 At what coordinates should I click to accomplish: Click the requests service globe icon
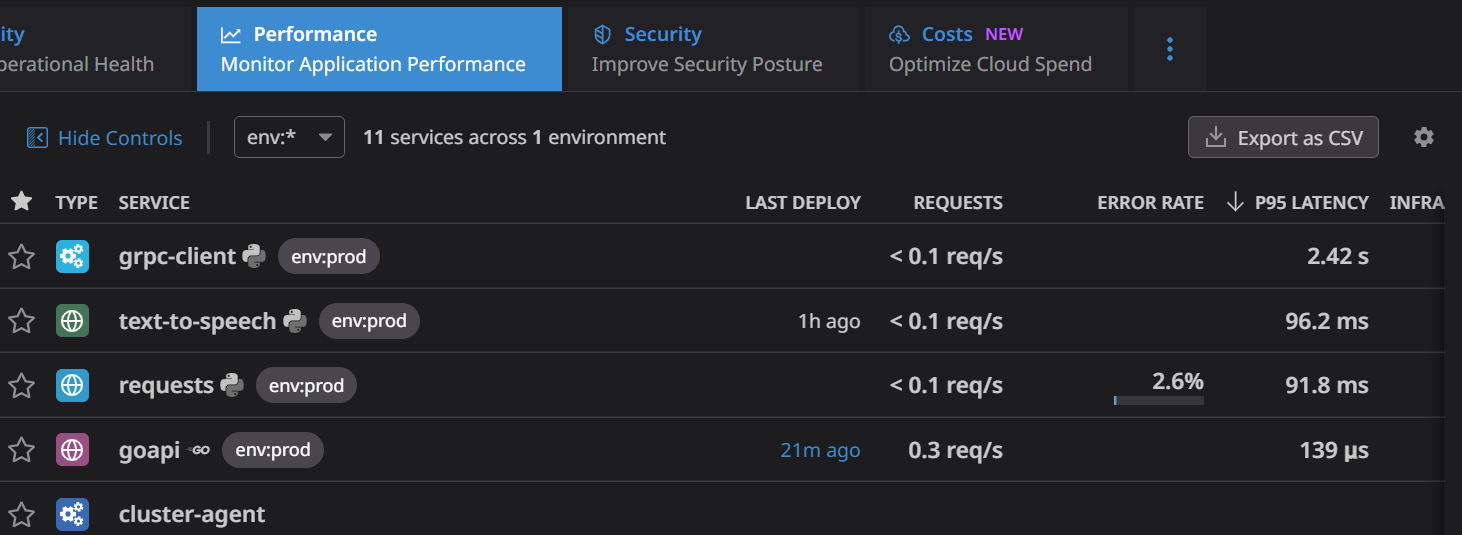(72, 385)
